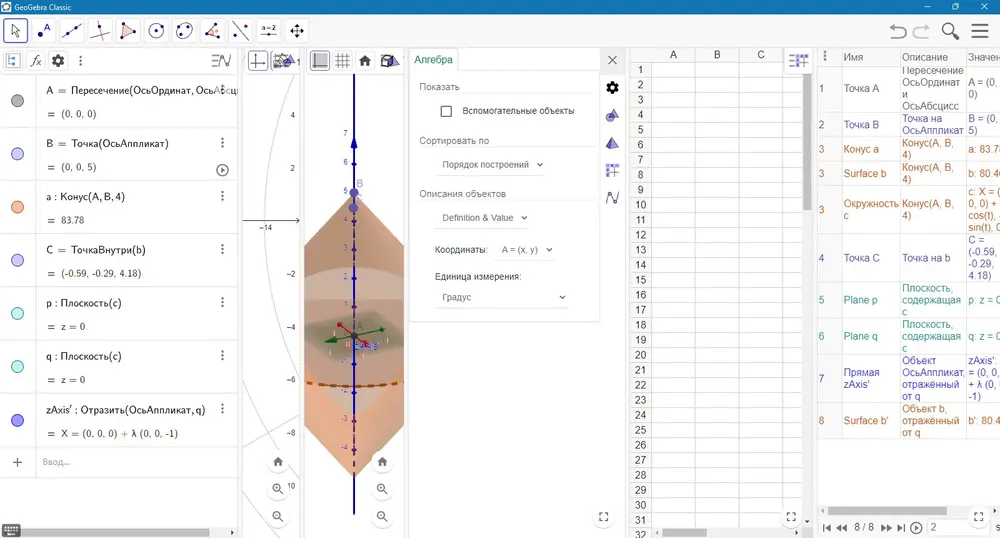The image size is (1000, 538).
Task: Select the Move Graphics View tool
Action: coord(297,31)
